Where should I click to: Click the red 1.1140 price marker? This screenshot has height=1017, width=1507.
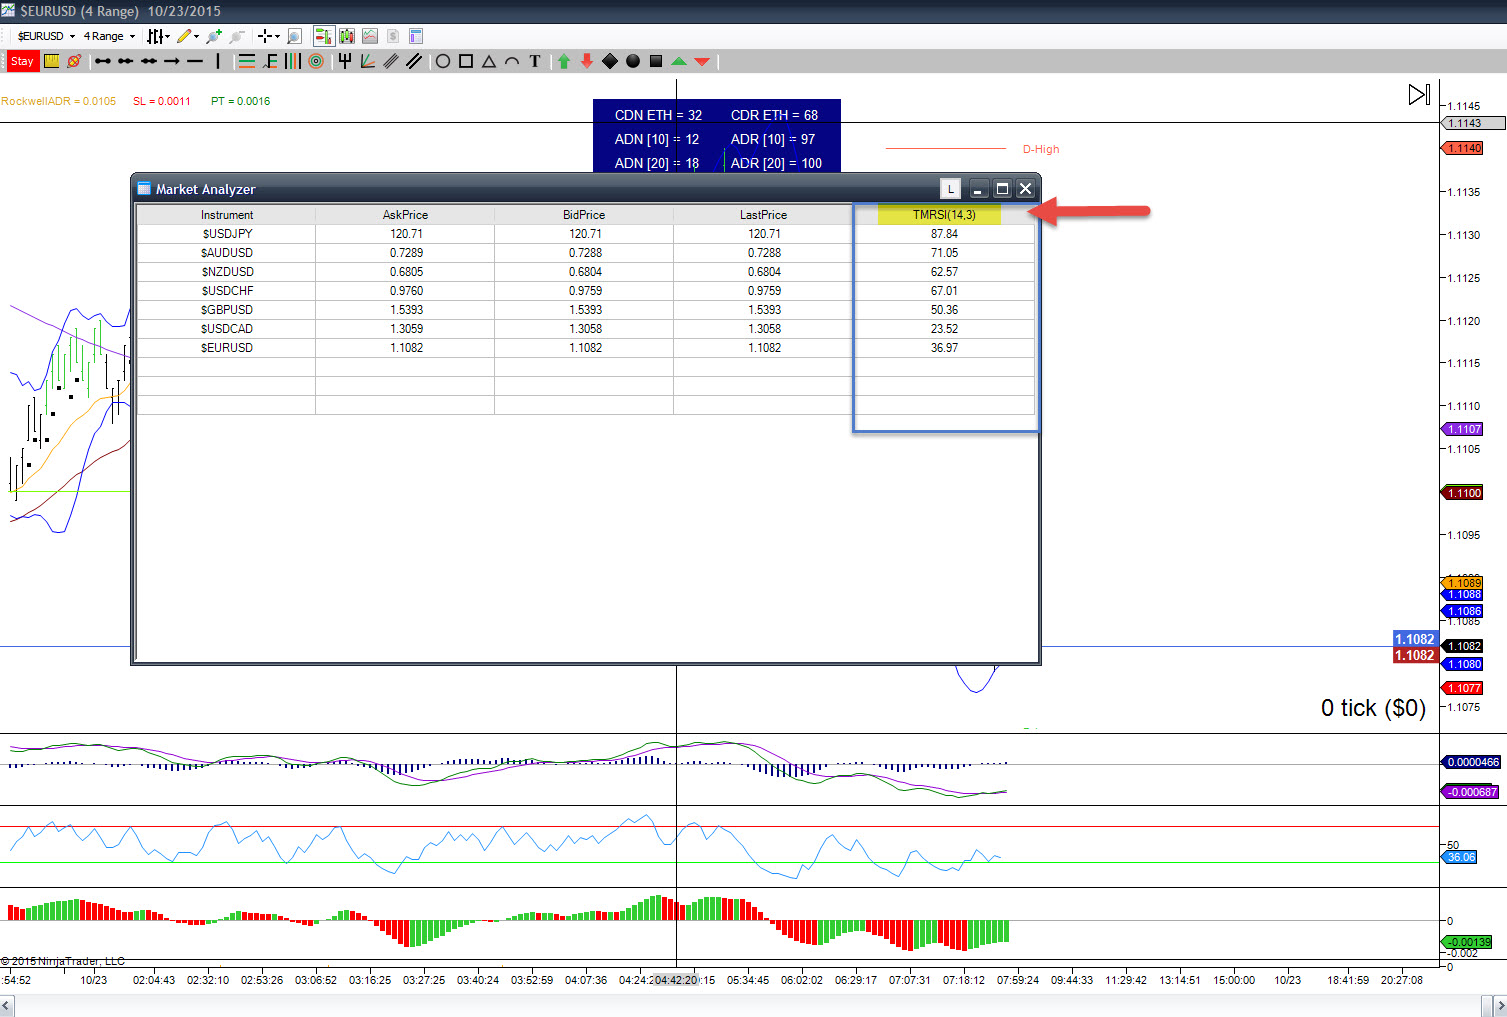[x=1464, y=148]
